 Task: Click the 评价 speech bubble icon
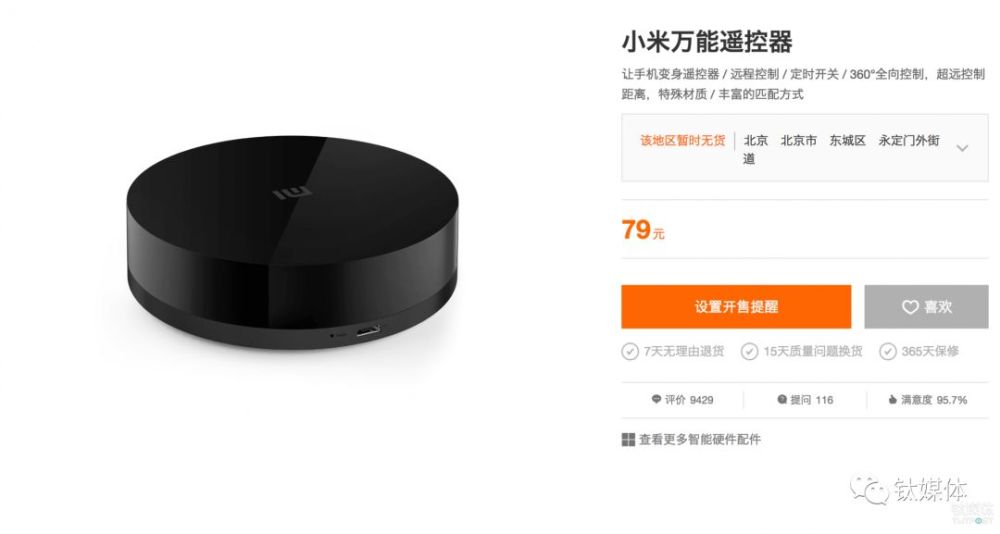[656, 399]
